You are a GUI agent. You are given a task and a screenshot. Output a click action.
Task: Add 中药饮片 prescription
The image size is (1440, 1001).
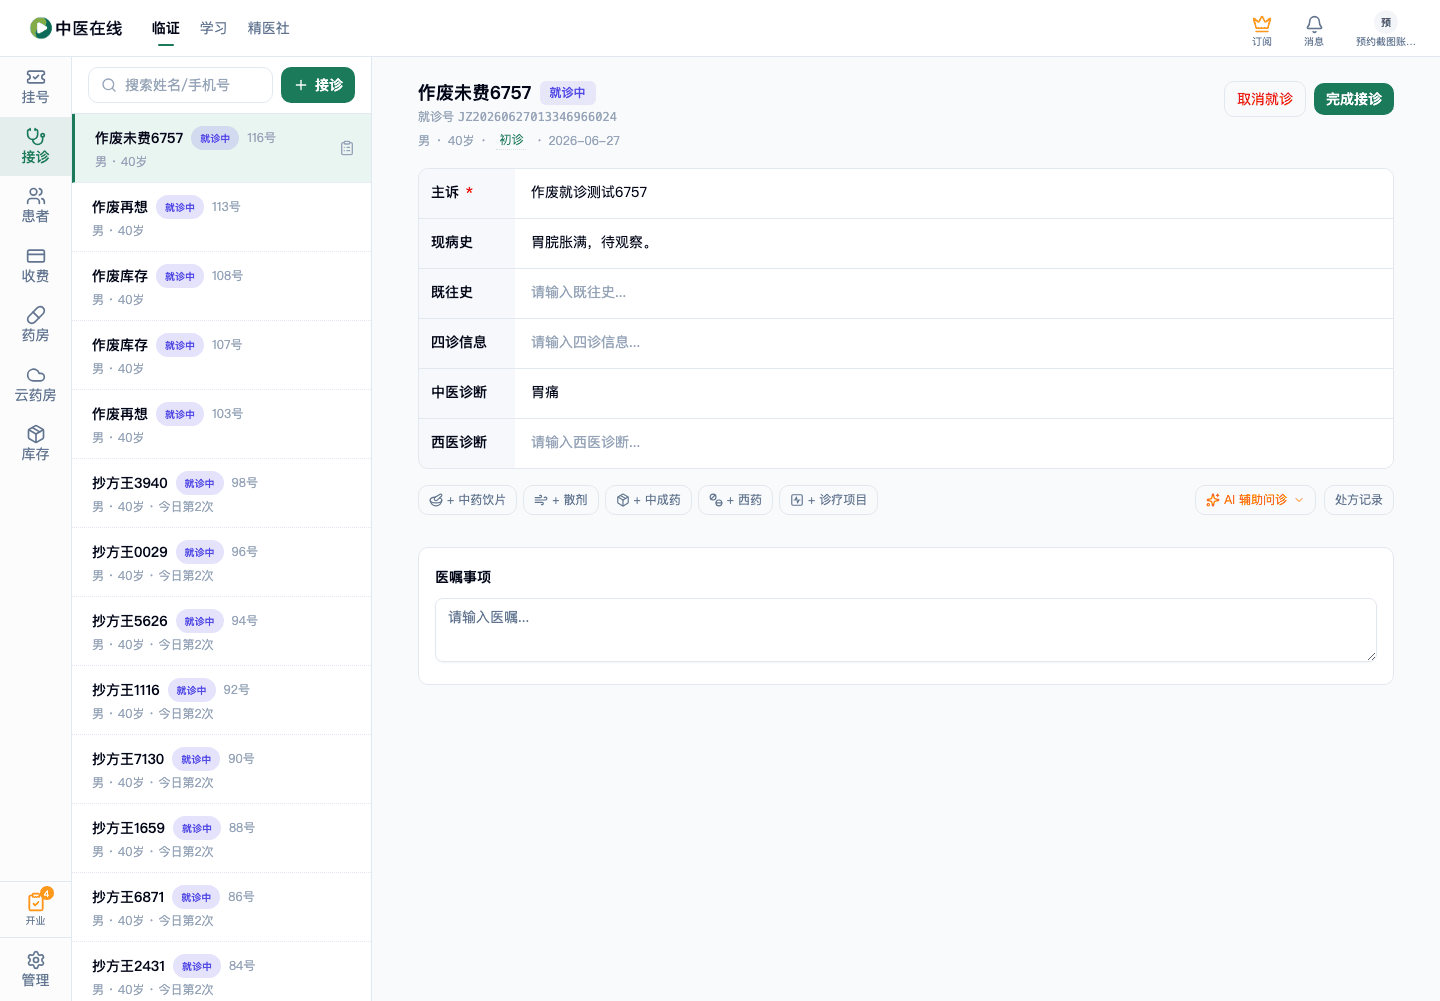(x=467, y=500)
